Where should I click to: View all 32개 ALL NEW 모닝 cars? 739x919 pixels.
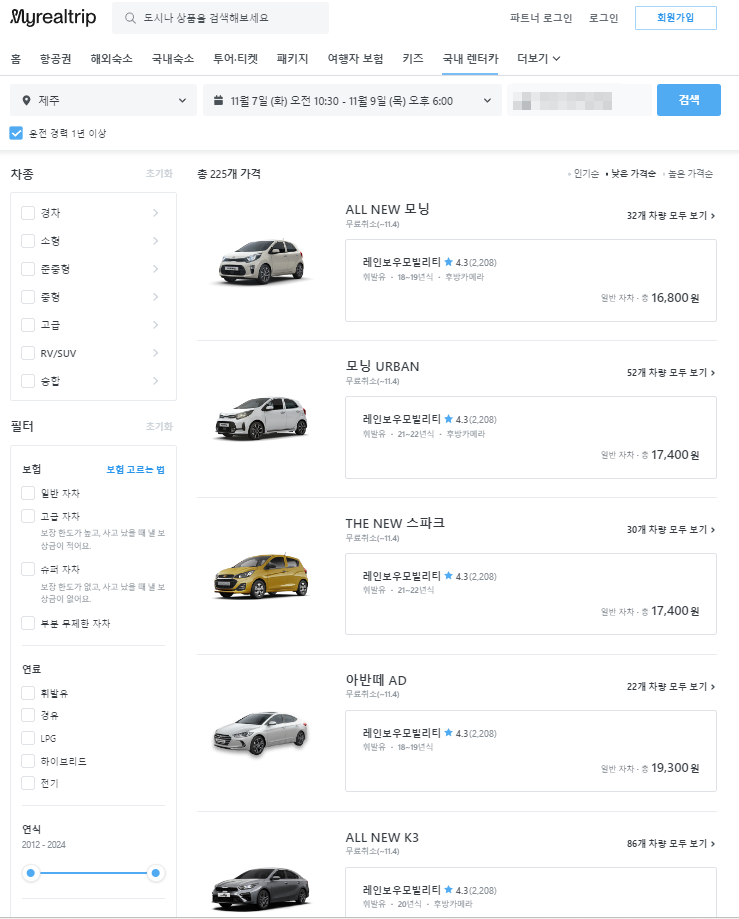tap(671, 216)
